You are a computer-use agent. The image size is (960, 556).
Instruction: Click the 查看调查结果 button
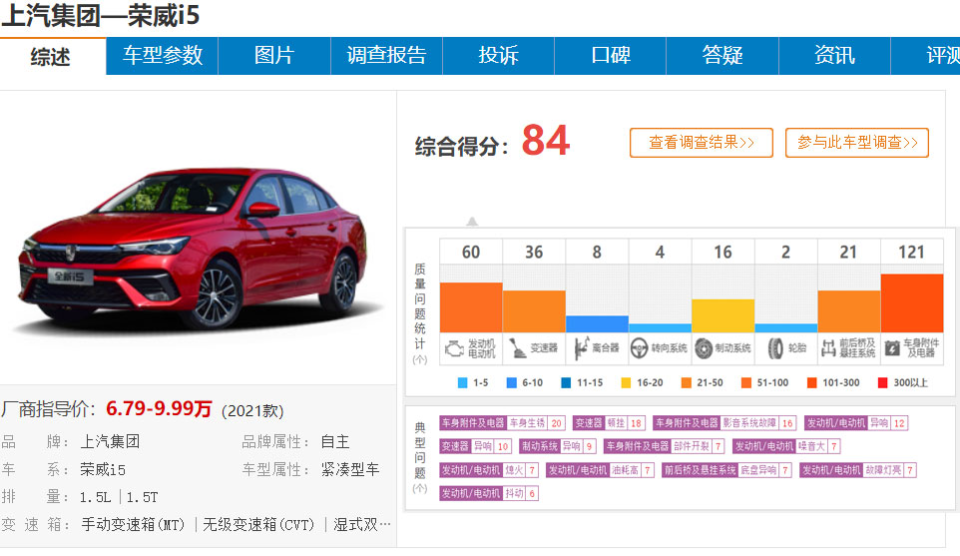pos(701,143)
